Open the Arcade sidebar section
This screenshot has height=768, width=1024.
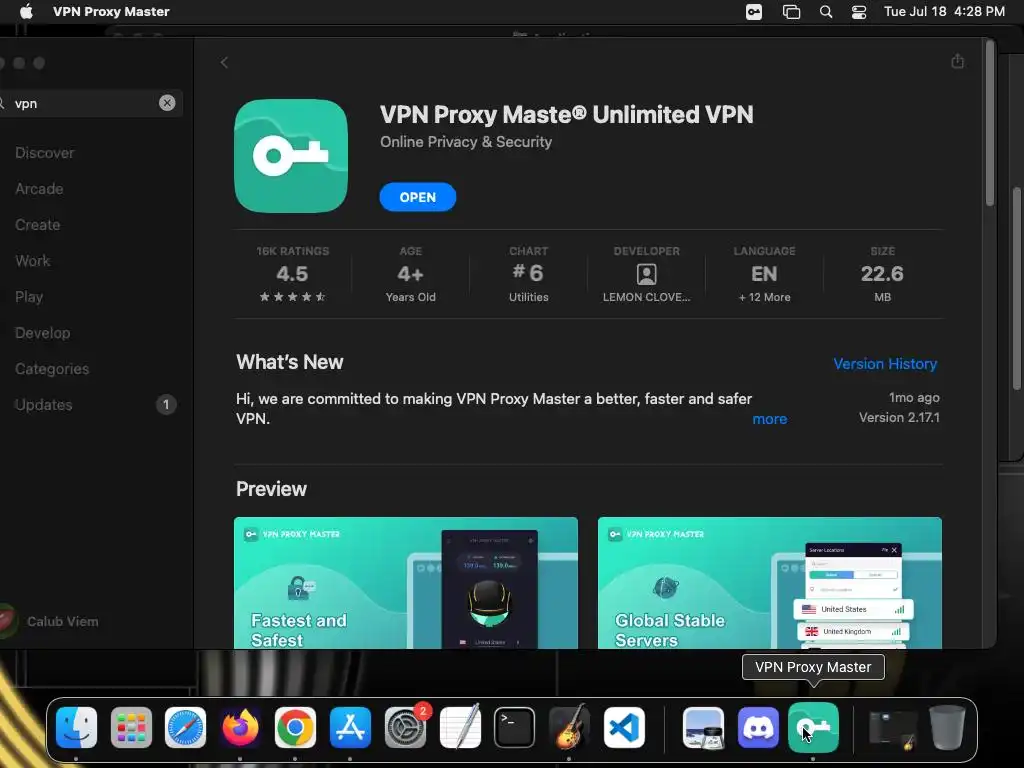tap(39, 189)
